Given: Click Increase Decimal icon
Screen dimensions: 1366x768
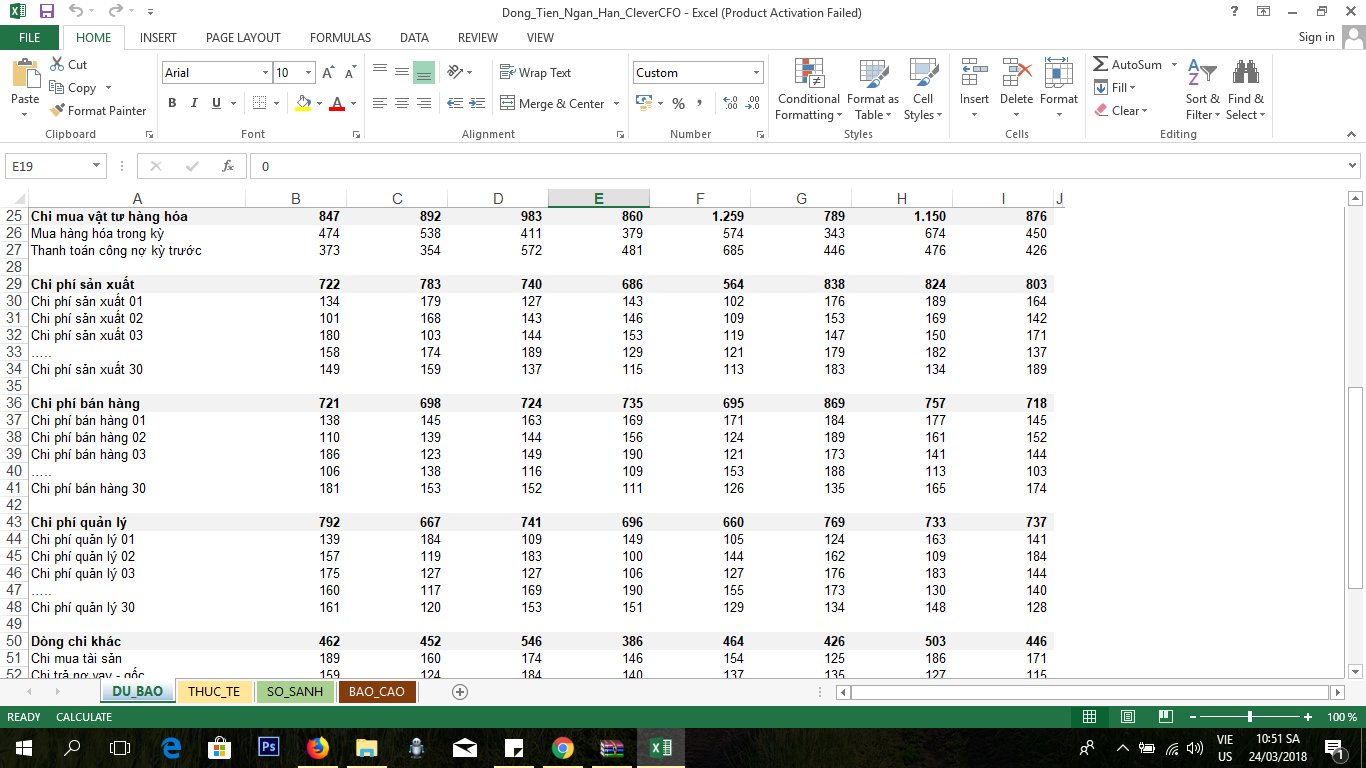Looking at the screenshot, I should (729, 103).
